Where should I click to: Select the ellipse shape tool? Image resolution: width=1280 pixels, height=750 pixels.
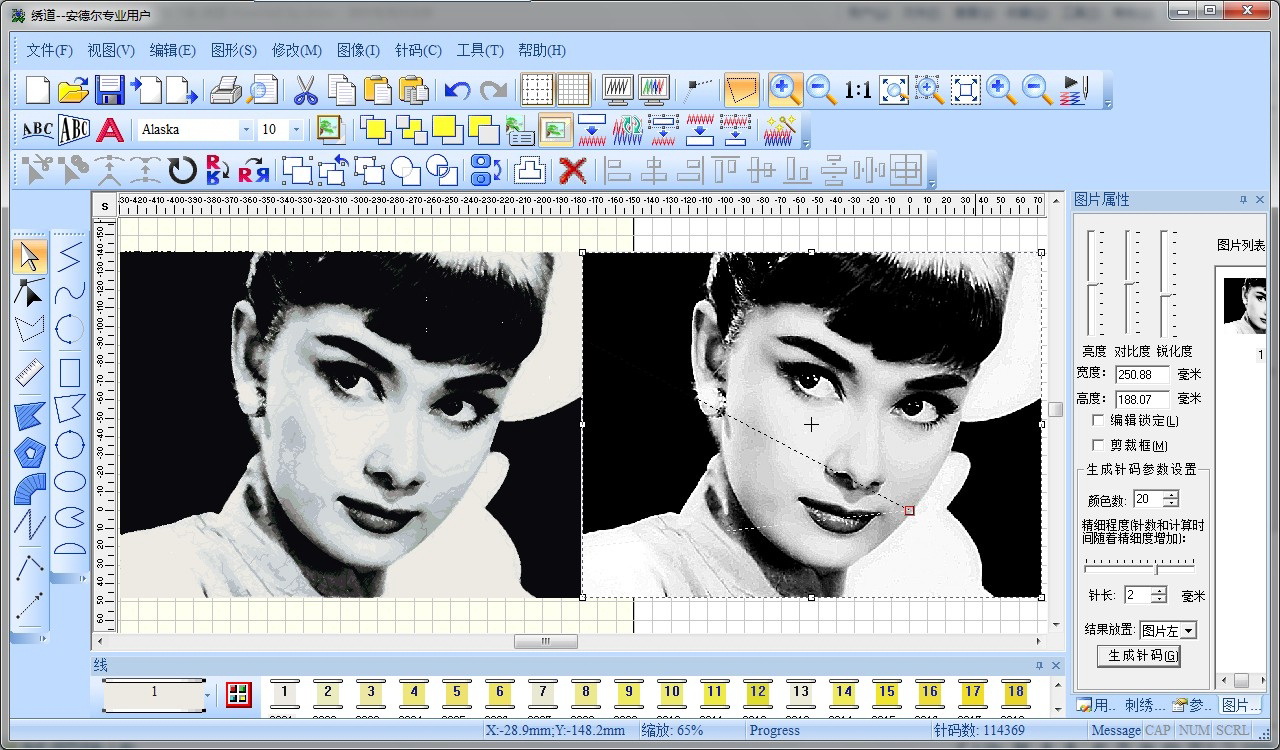69,481
